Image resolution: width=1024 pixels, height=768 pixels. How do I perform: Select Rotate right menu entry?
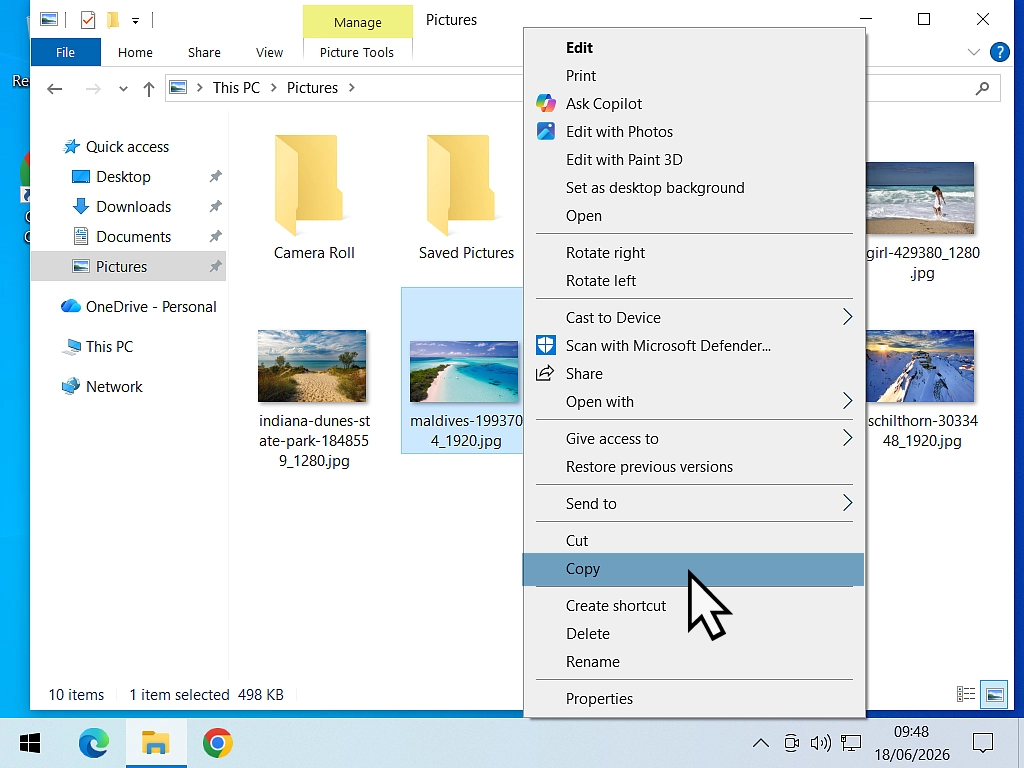pos(693,253)
